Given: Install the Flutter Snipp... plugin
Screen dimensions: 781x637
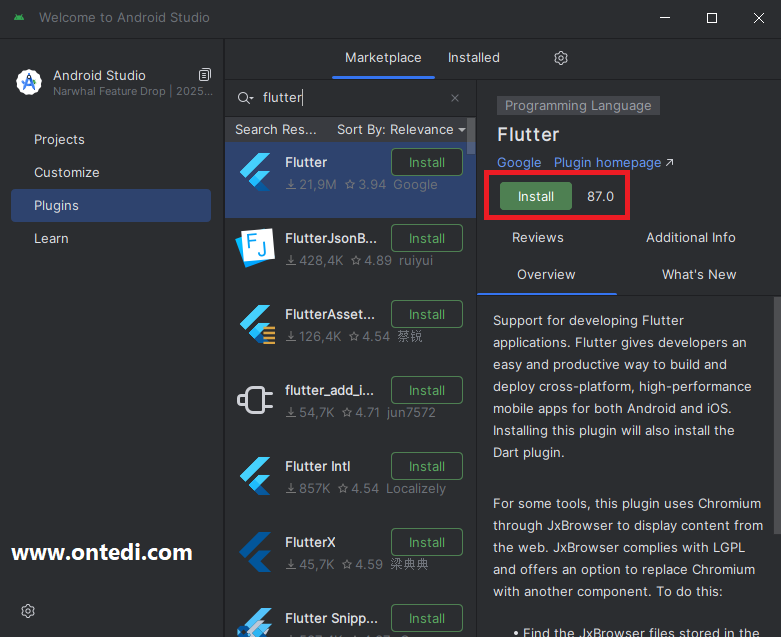Looking at the screenshot, I should (427, 618).
